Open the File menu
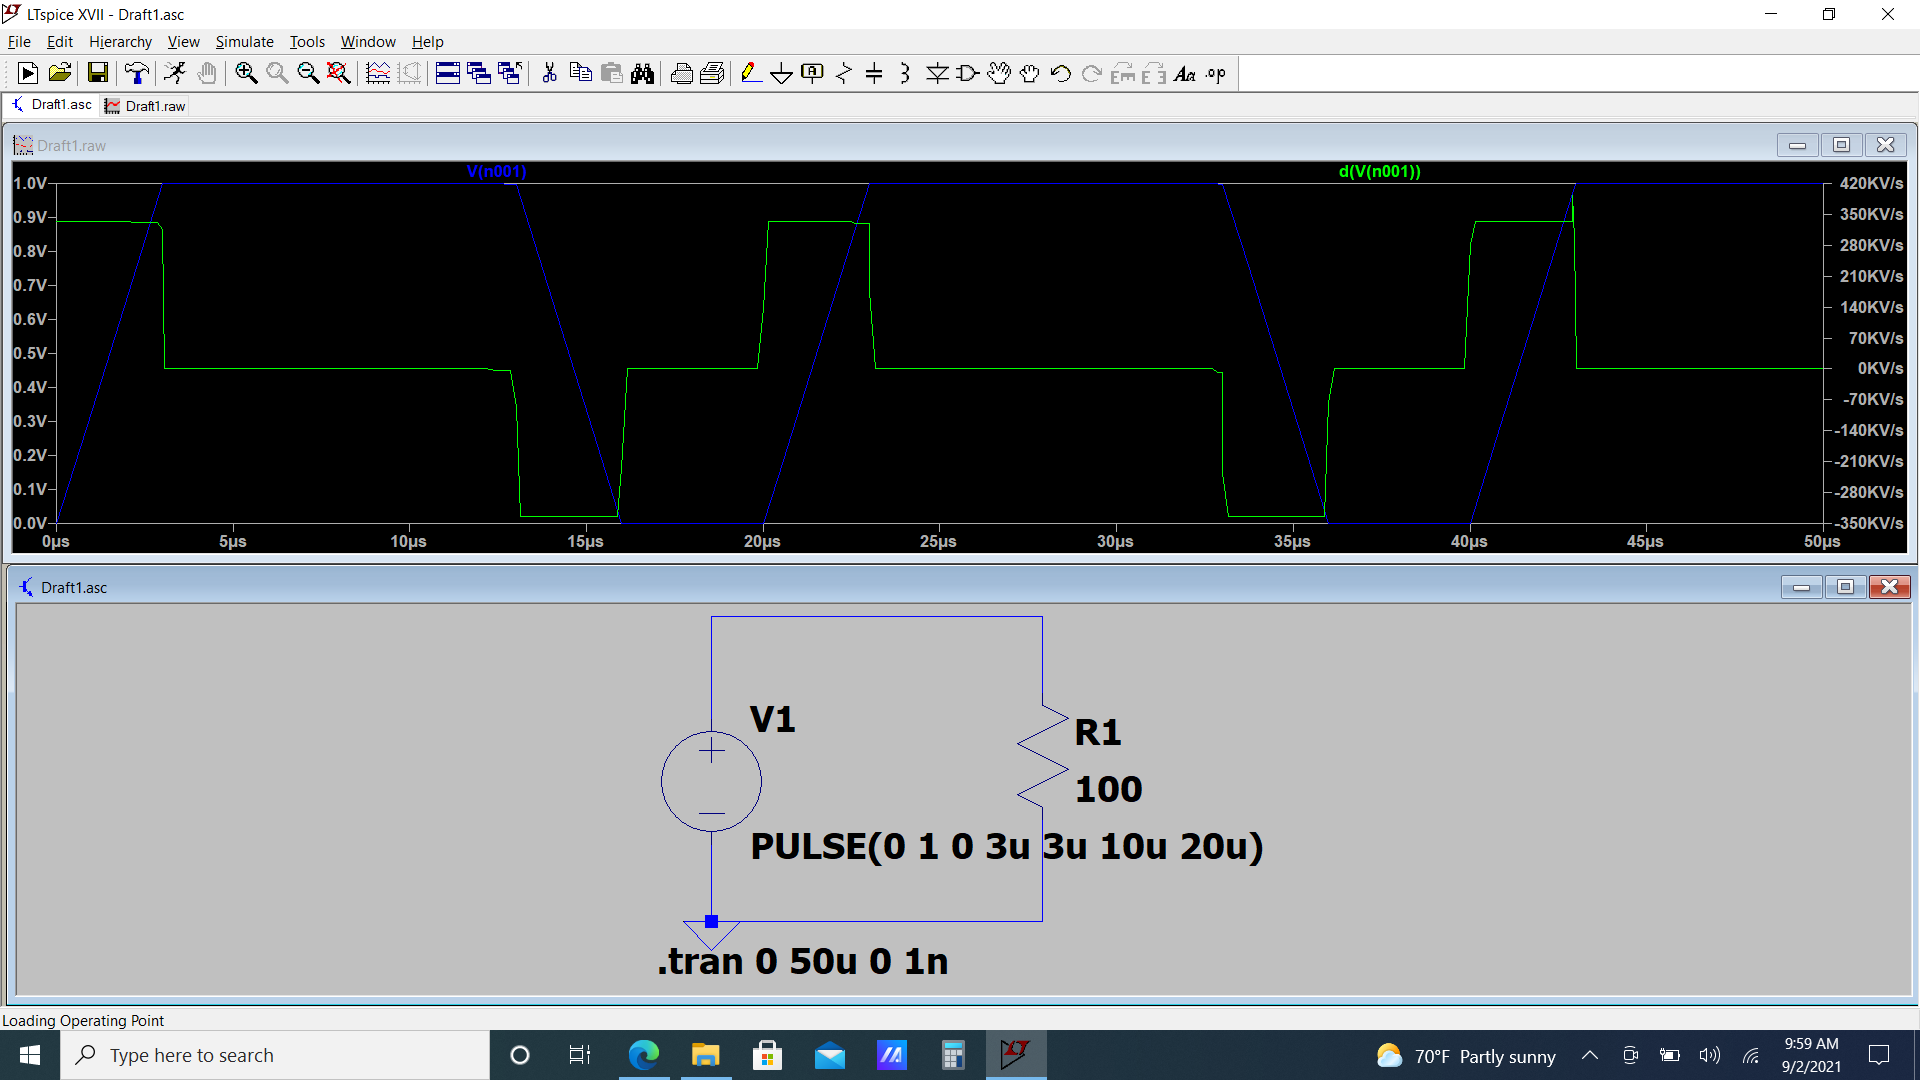 [x=19, y=41]
